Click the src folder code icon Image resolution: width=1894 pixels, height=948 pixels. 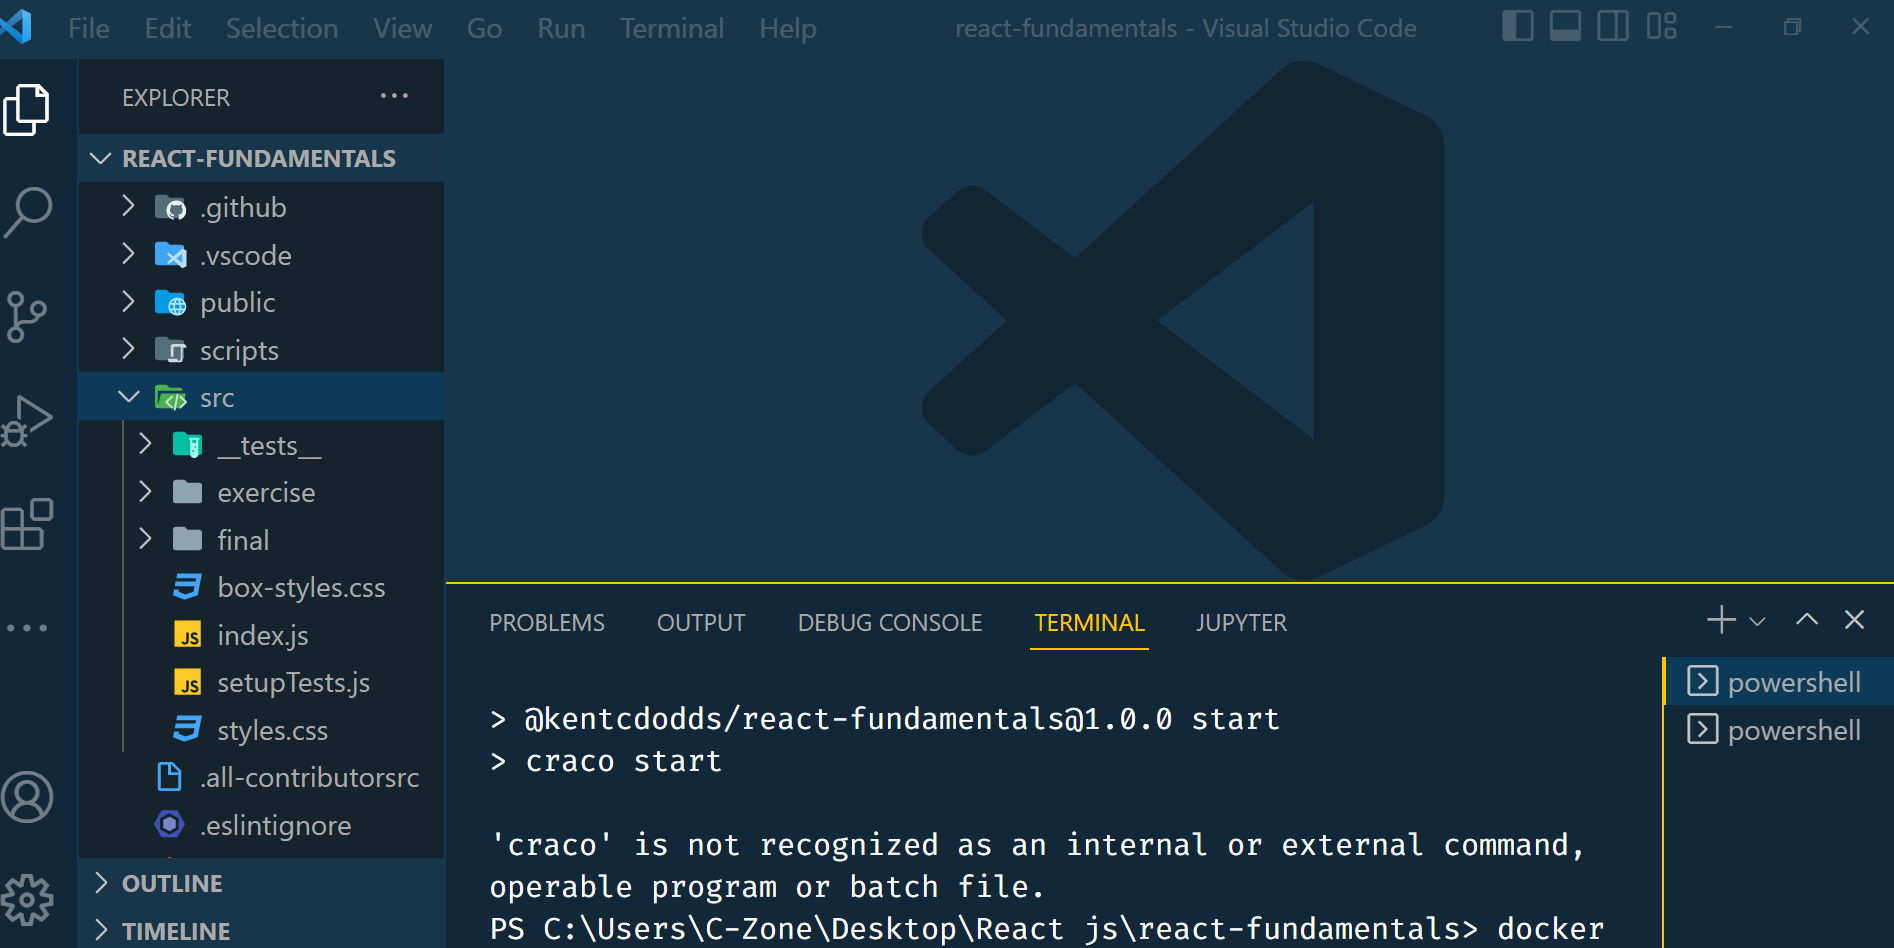[171, 398]
